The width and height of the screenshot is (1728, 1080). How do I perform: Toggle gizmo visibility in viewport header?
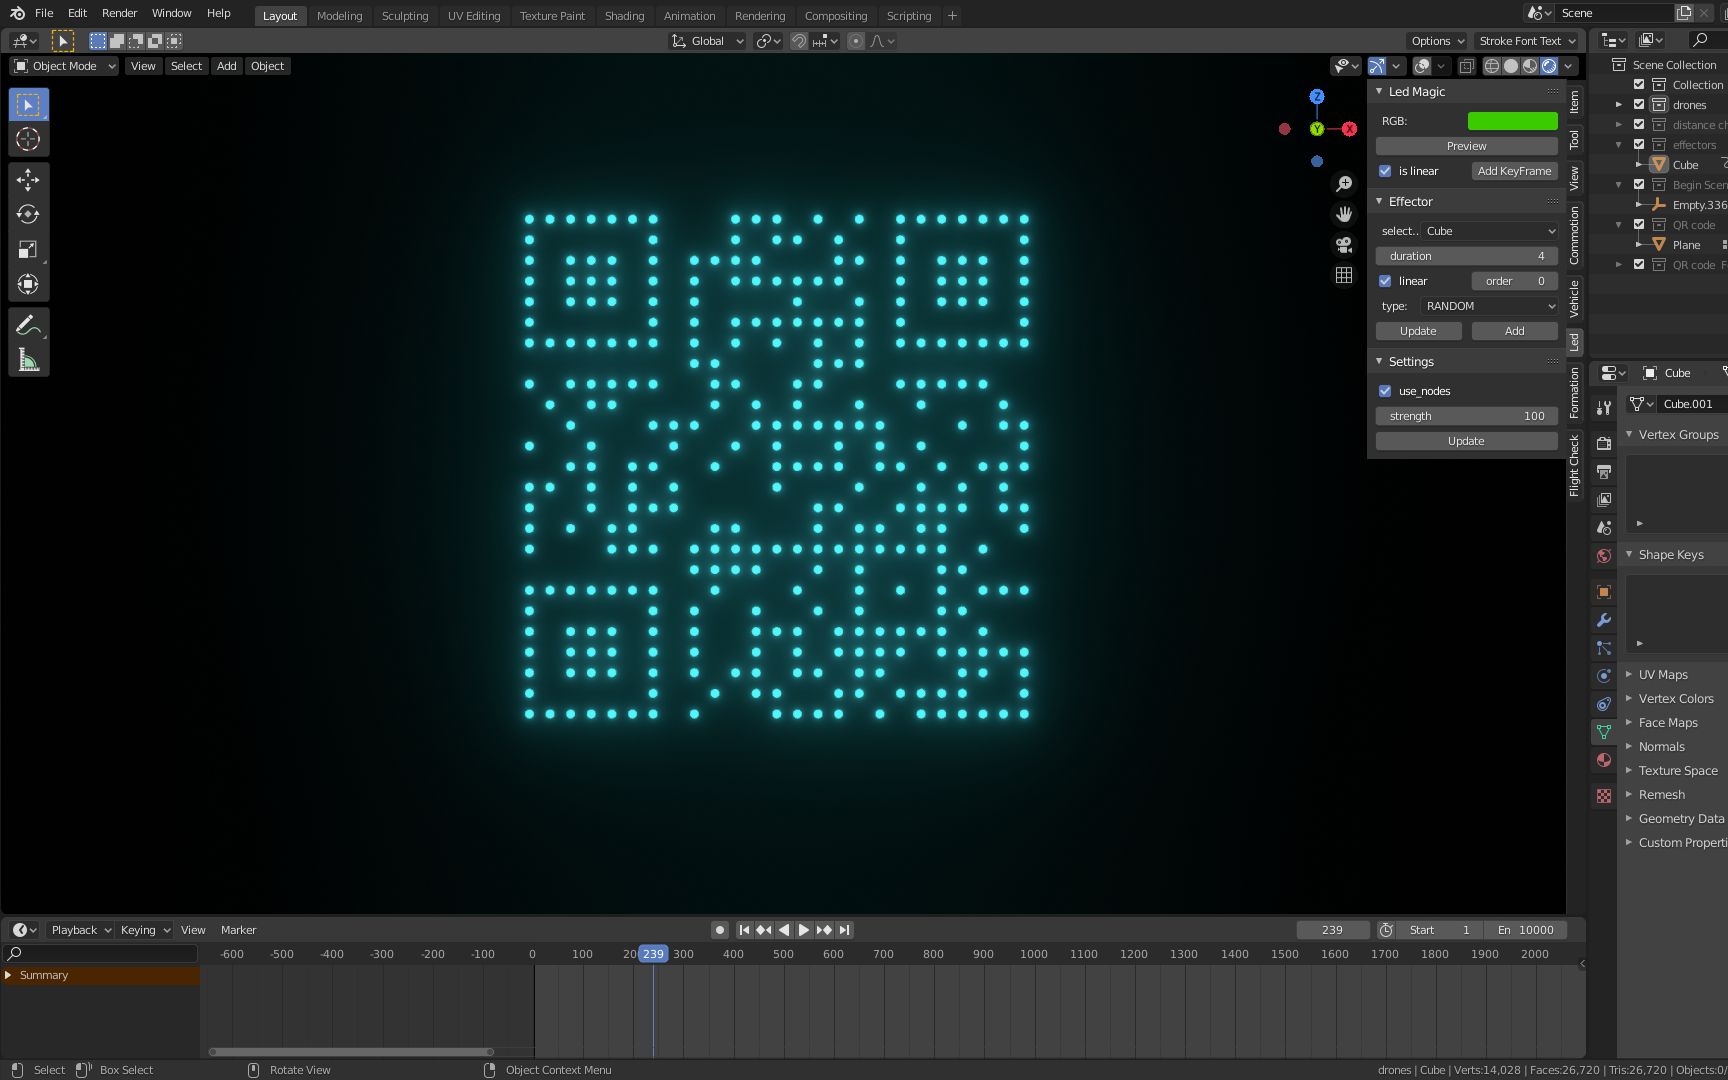pyautogui.click(x=1377, y=66)
